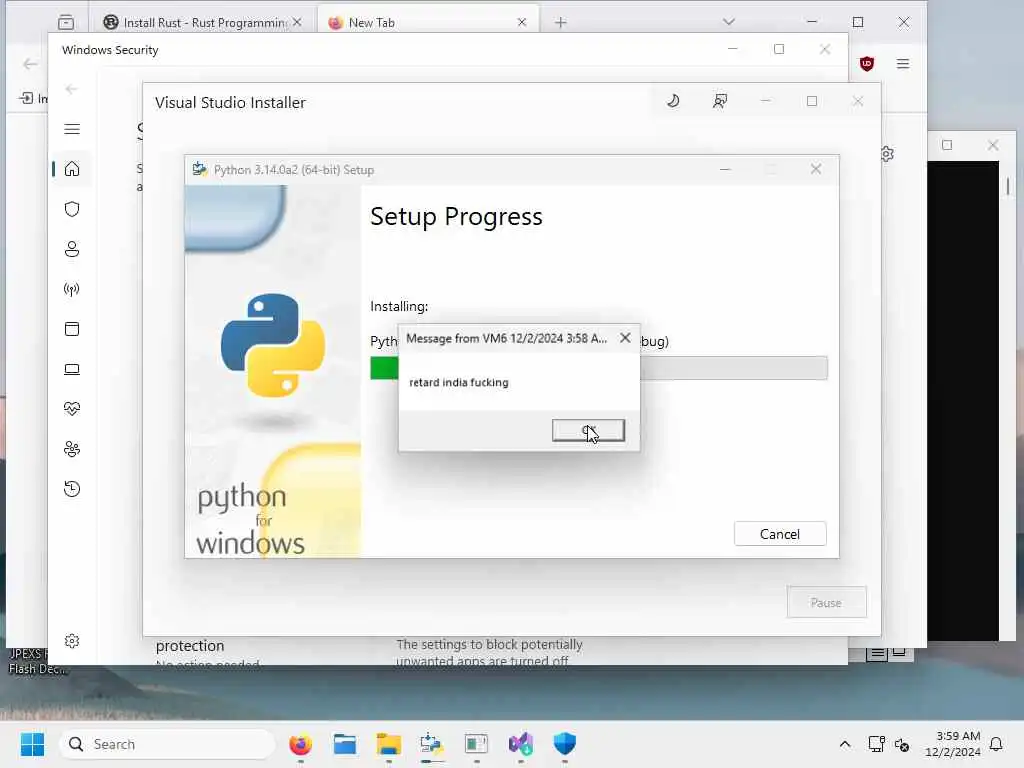Open Family options icon in Windows Security

pos(72,449)
